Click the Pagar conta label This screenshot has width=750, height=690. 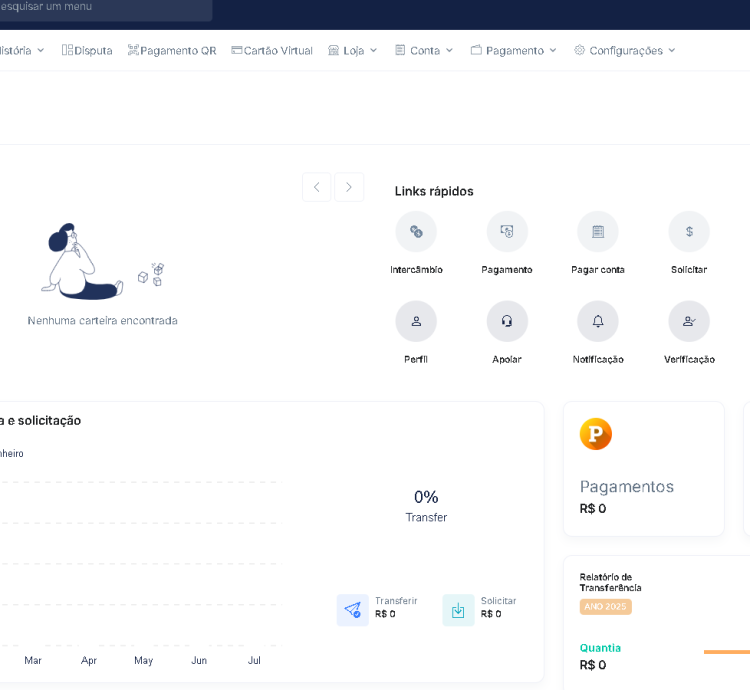[x=598, y=270]
